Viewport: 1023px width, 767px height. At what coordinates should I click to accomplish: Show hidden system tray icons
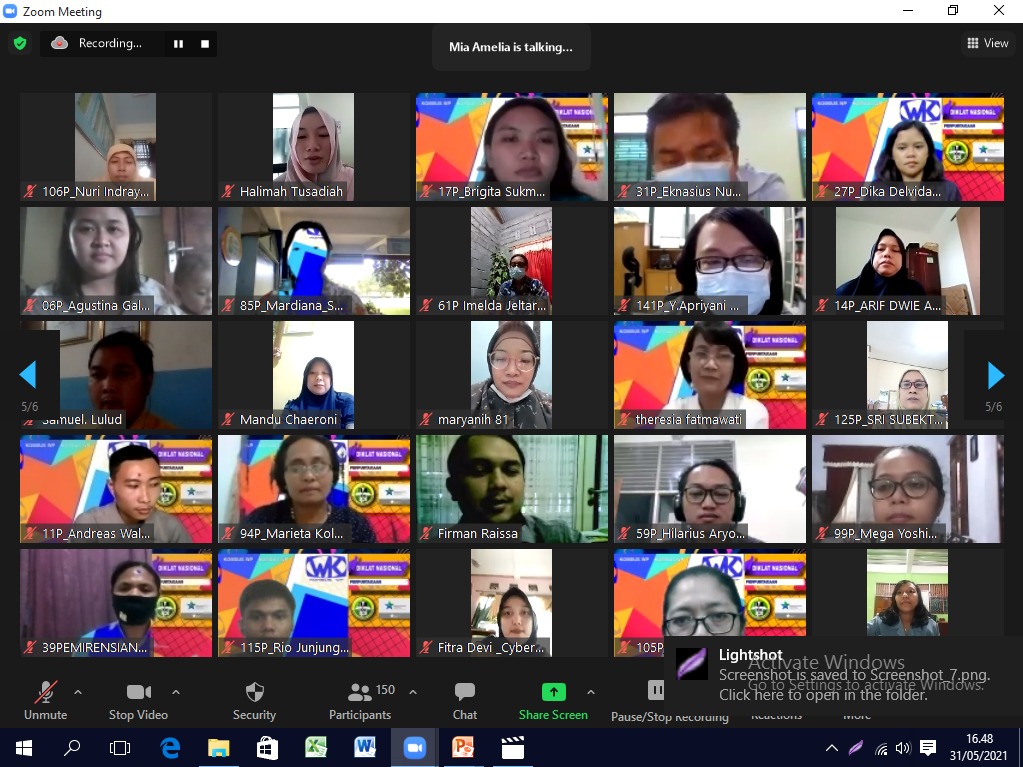pyautogui.click(x=832, y=748)
